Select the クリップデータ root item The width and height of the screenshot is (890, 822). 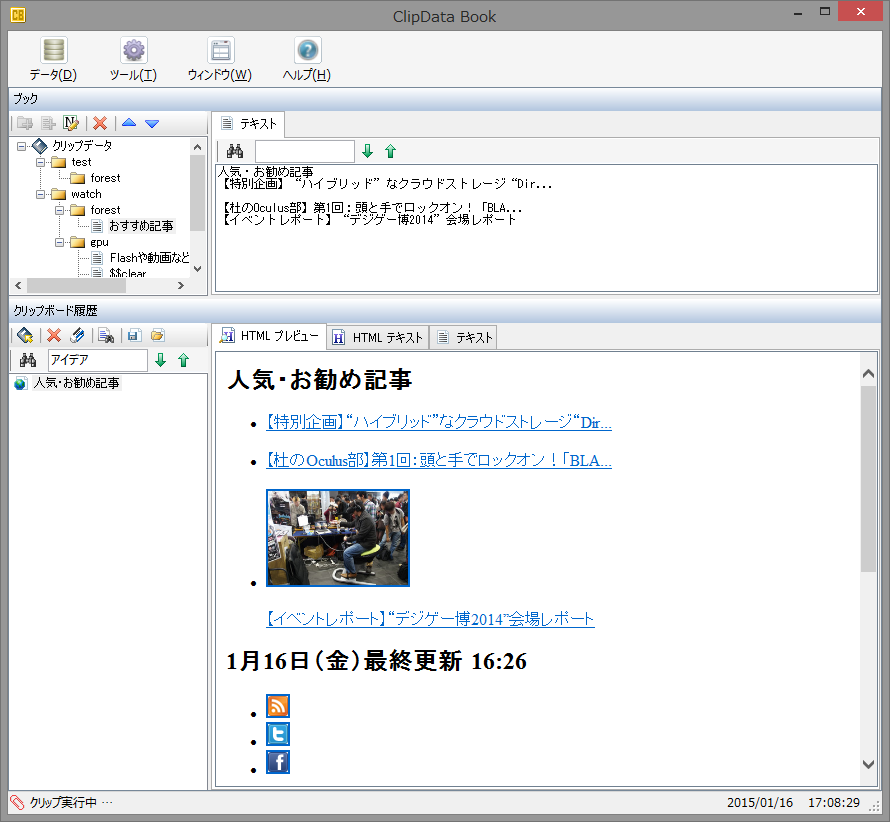(x=82, y=146)
